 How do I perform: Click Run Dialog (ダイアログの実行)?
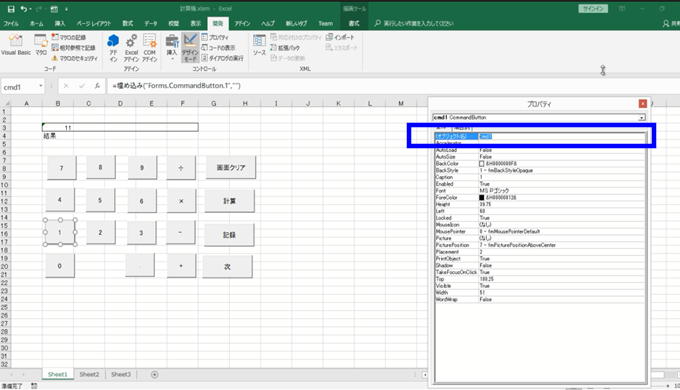(x=222, y=58)
